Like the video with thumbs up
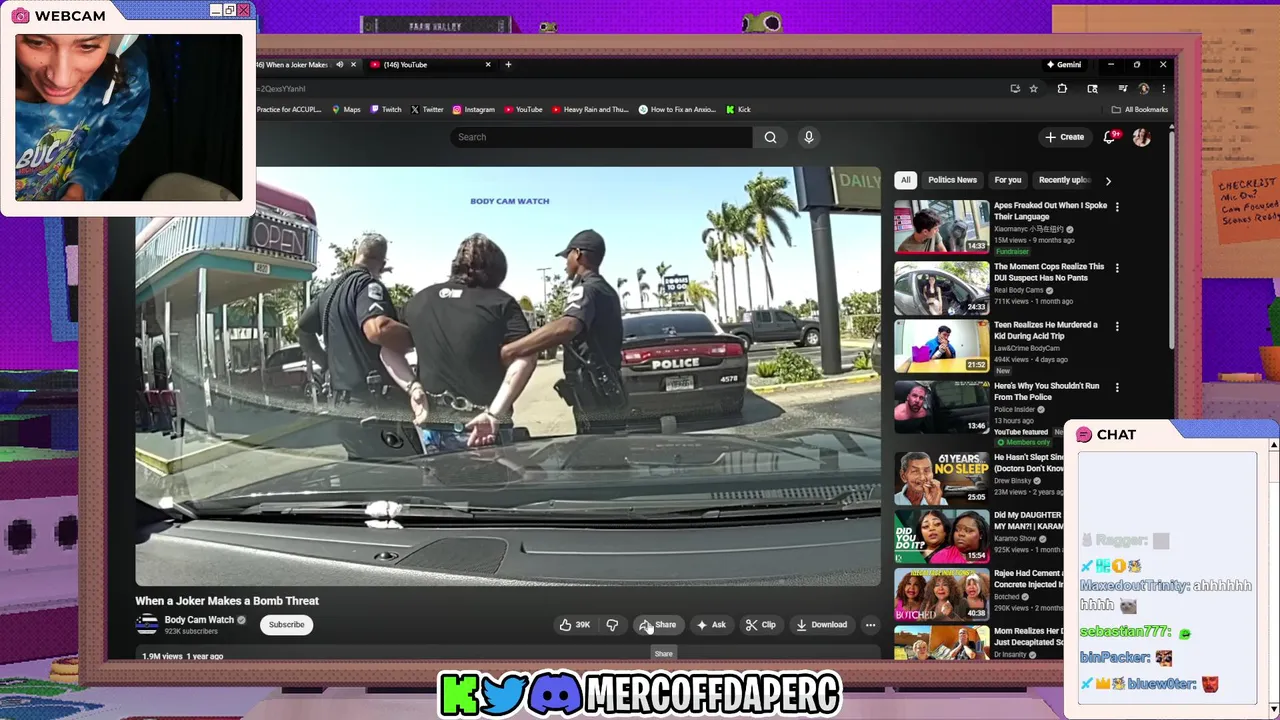1280x720 pixels. (575, 625)
